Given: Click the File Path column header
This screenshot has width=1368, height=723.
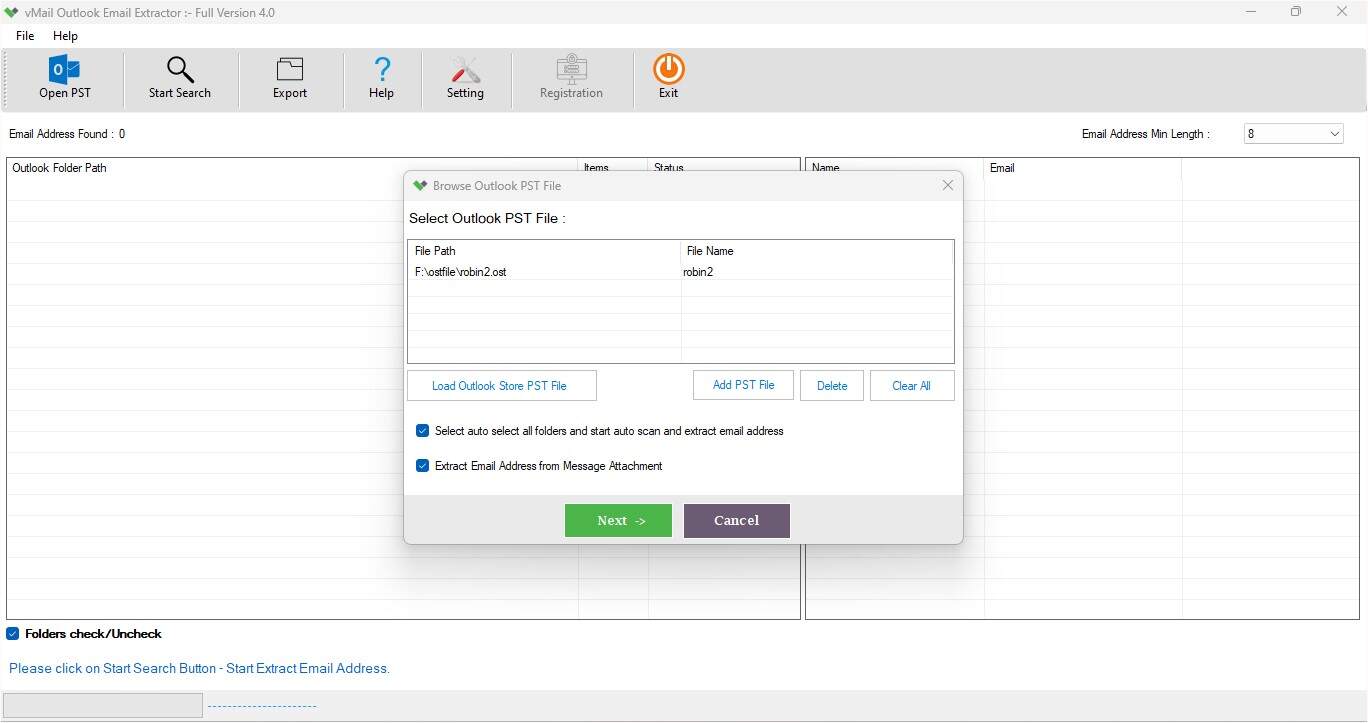Looking at the screenshot, I should pos(544,251).
